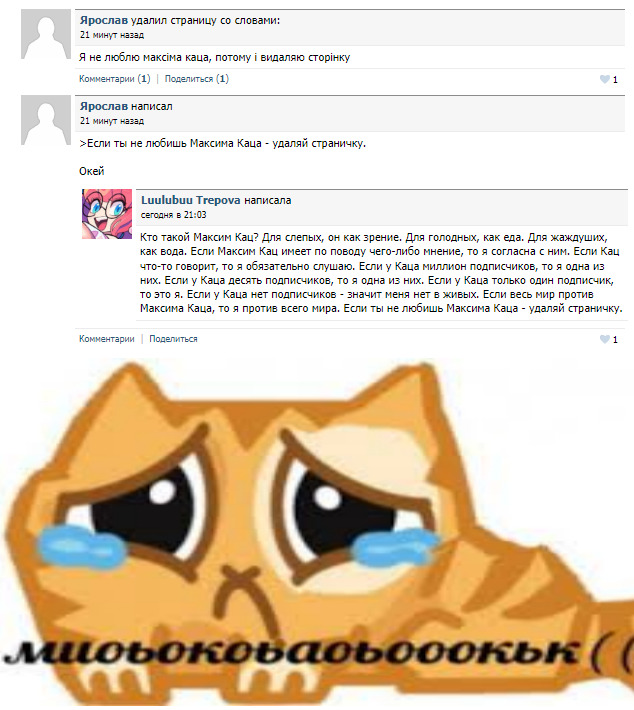Viewport: 634px width, 710px height.
Task: Click Поделиться under the second post
Action: [x=173, y=339]
